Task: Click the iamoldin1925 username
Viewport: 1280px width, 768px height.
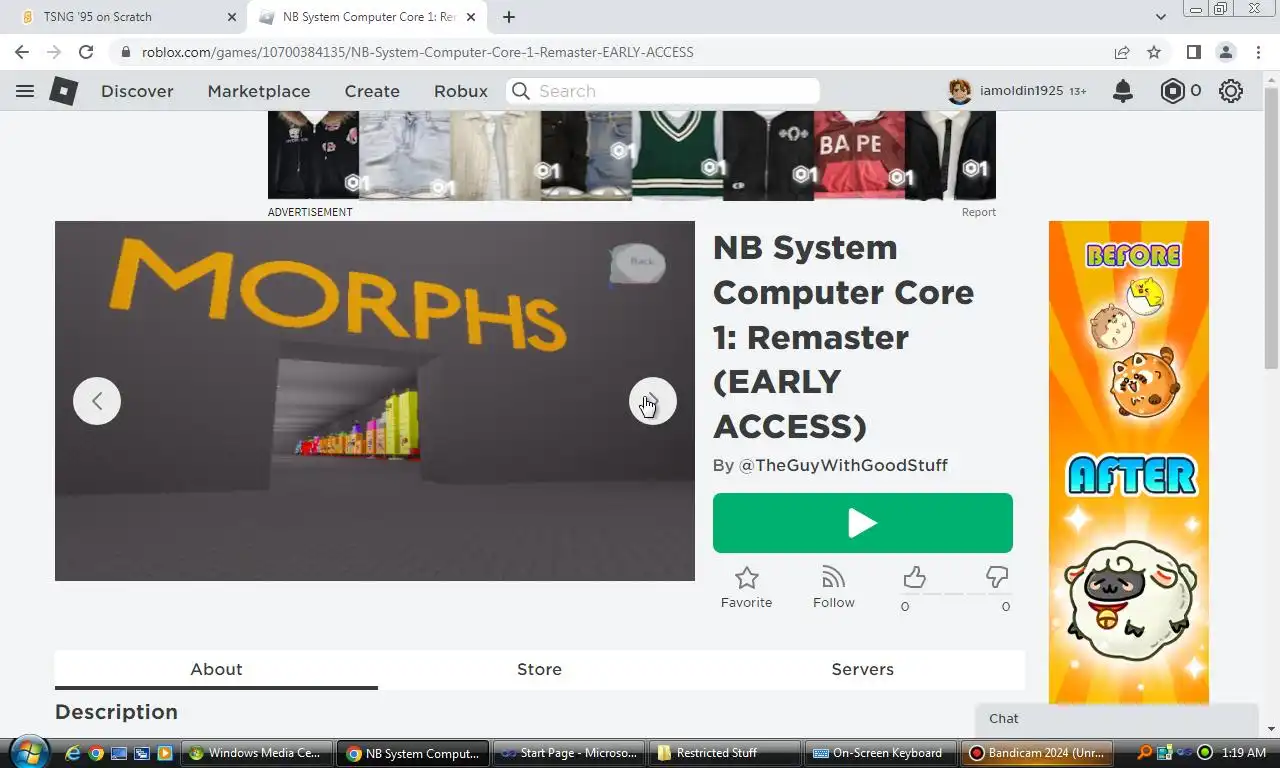Action: click(1021, 91)
